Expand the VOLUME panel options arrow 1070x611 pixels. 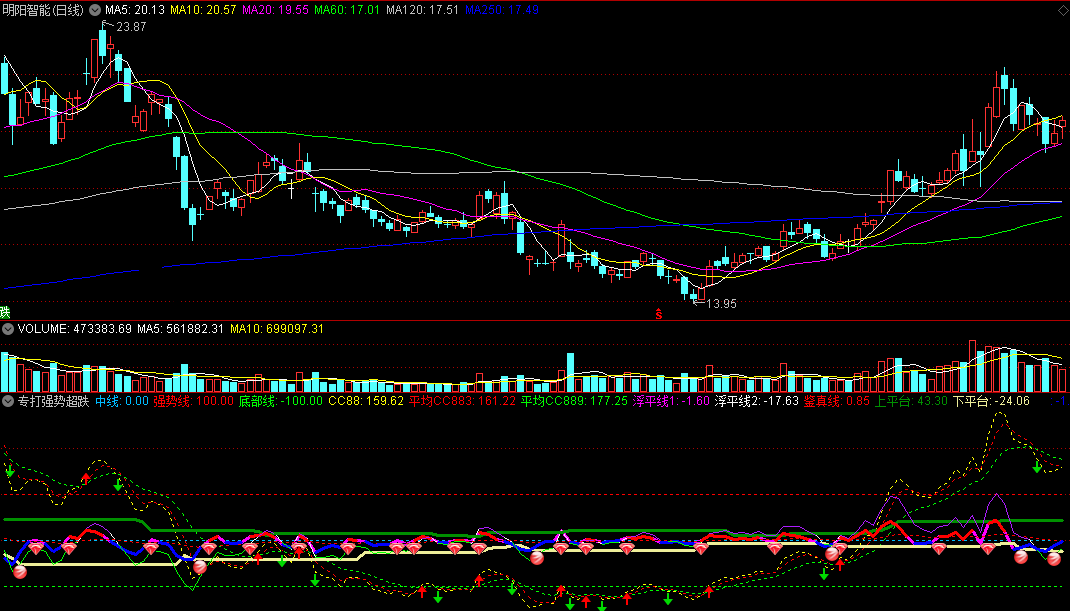(x=8, y=329)
